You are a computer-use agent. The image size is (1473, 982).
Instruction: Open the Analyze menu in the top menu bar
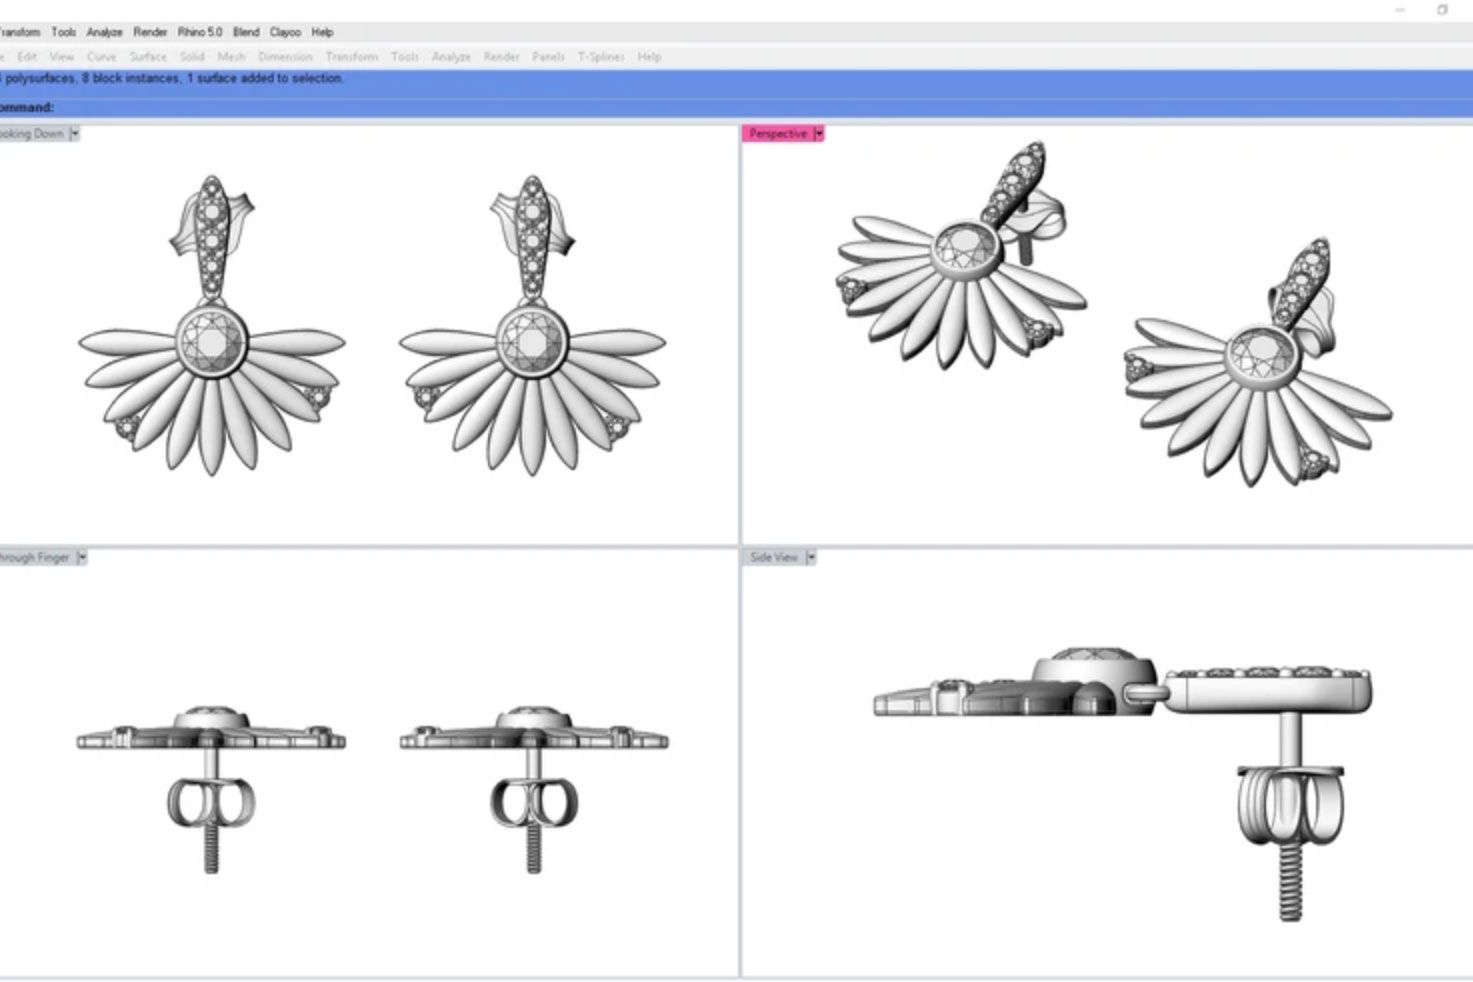103,31
